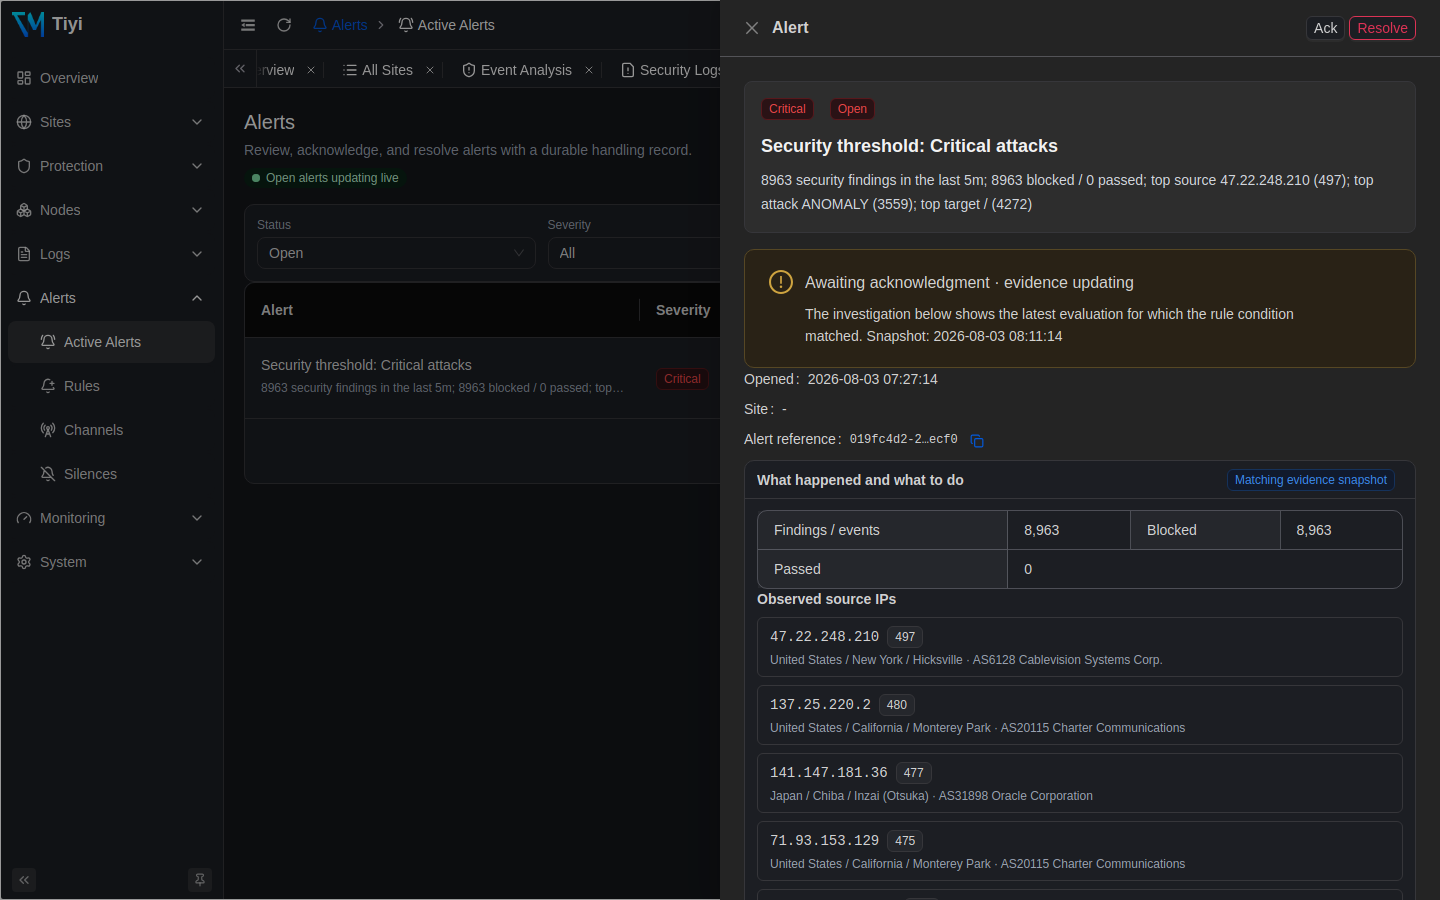Click the warning icon in acknowledgment banner
Image resolution: width=1440 pixels, height=900 pixels.
(x=781, y=282)
